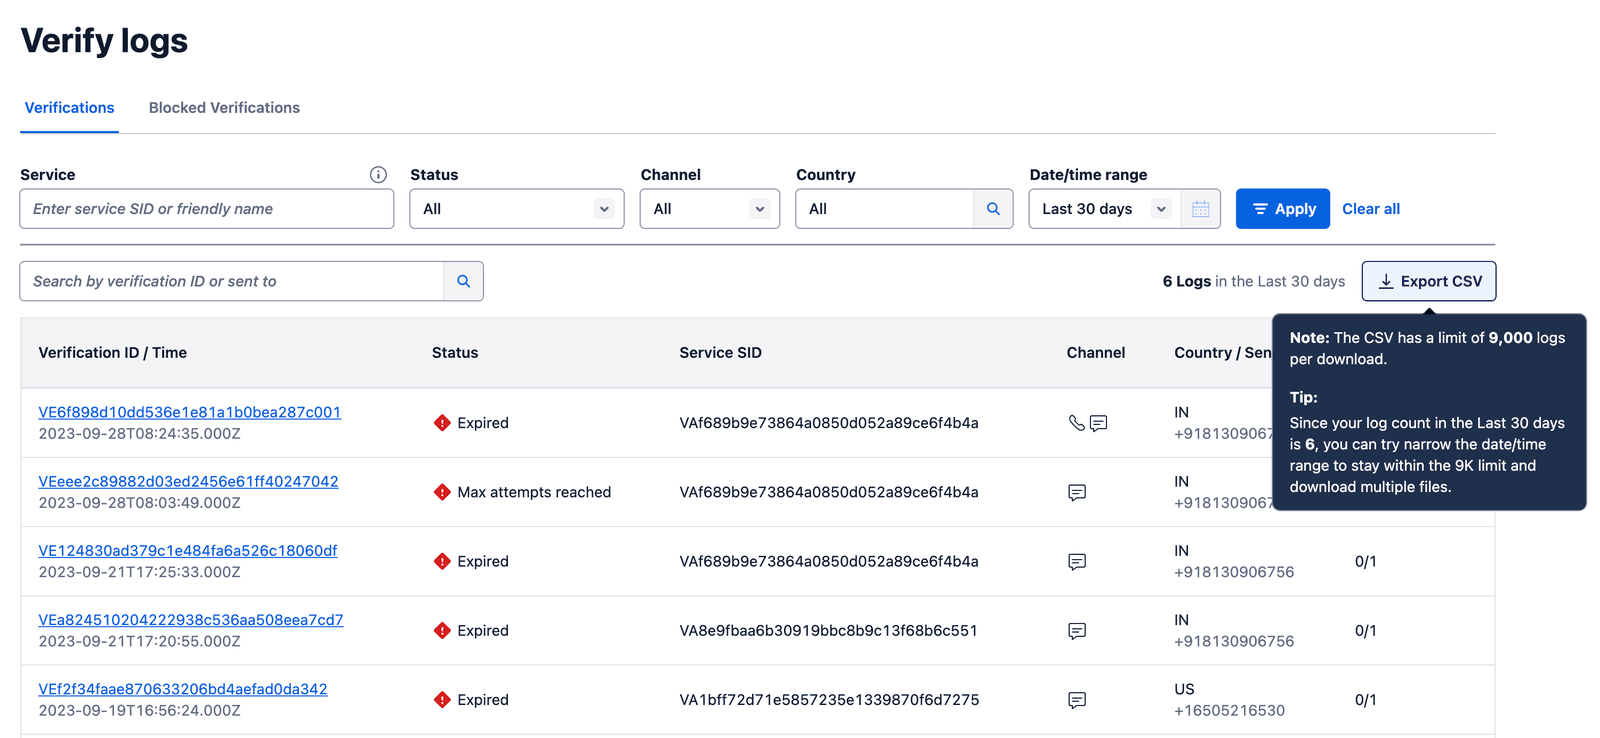Click the Clear all link
The height and width of the screenshot is (738, 1600).
click(x=1370, y=209)
